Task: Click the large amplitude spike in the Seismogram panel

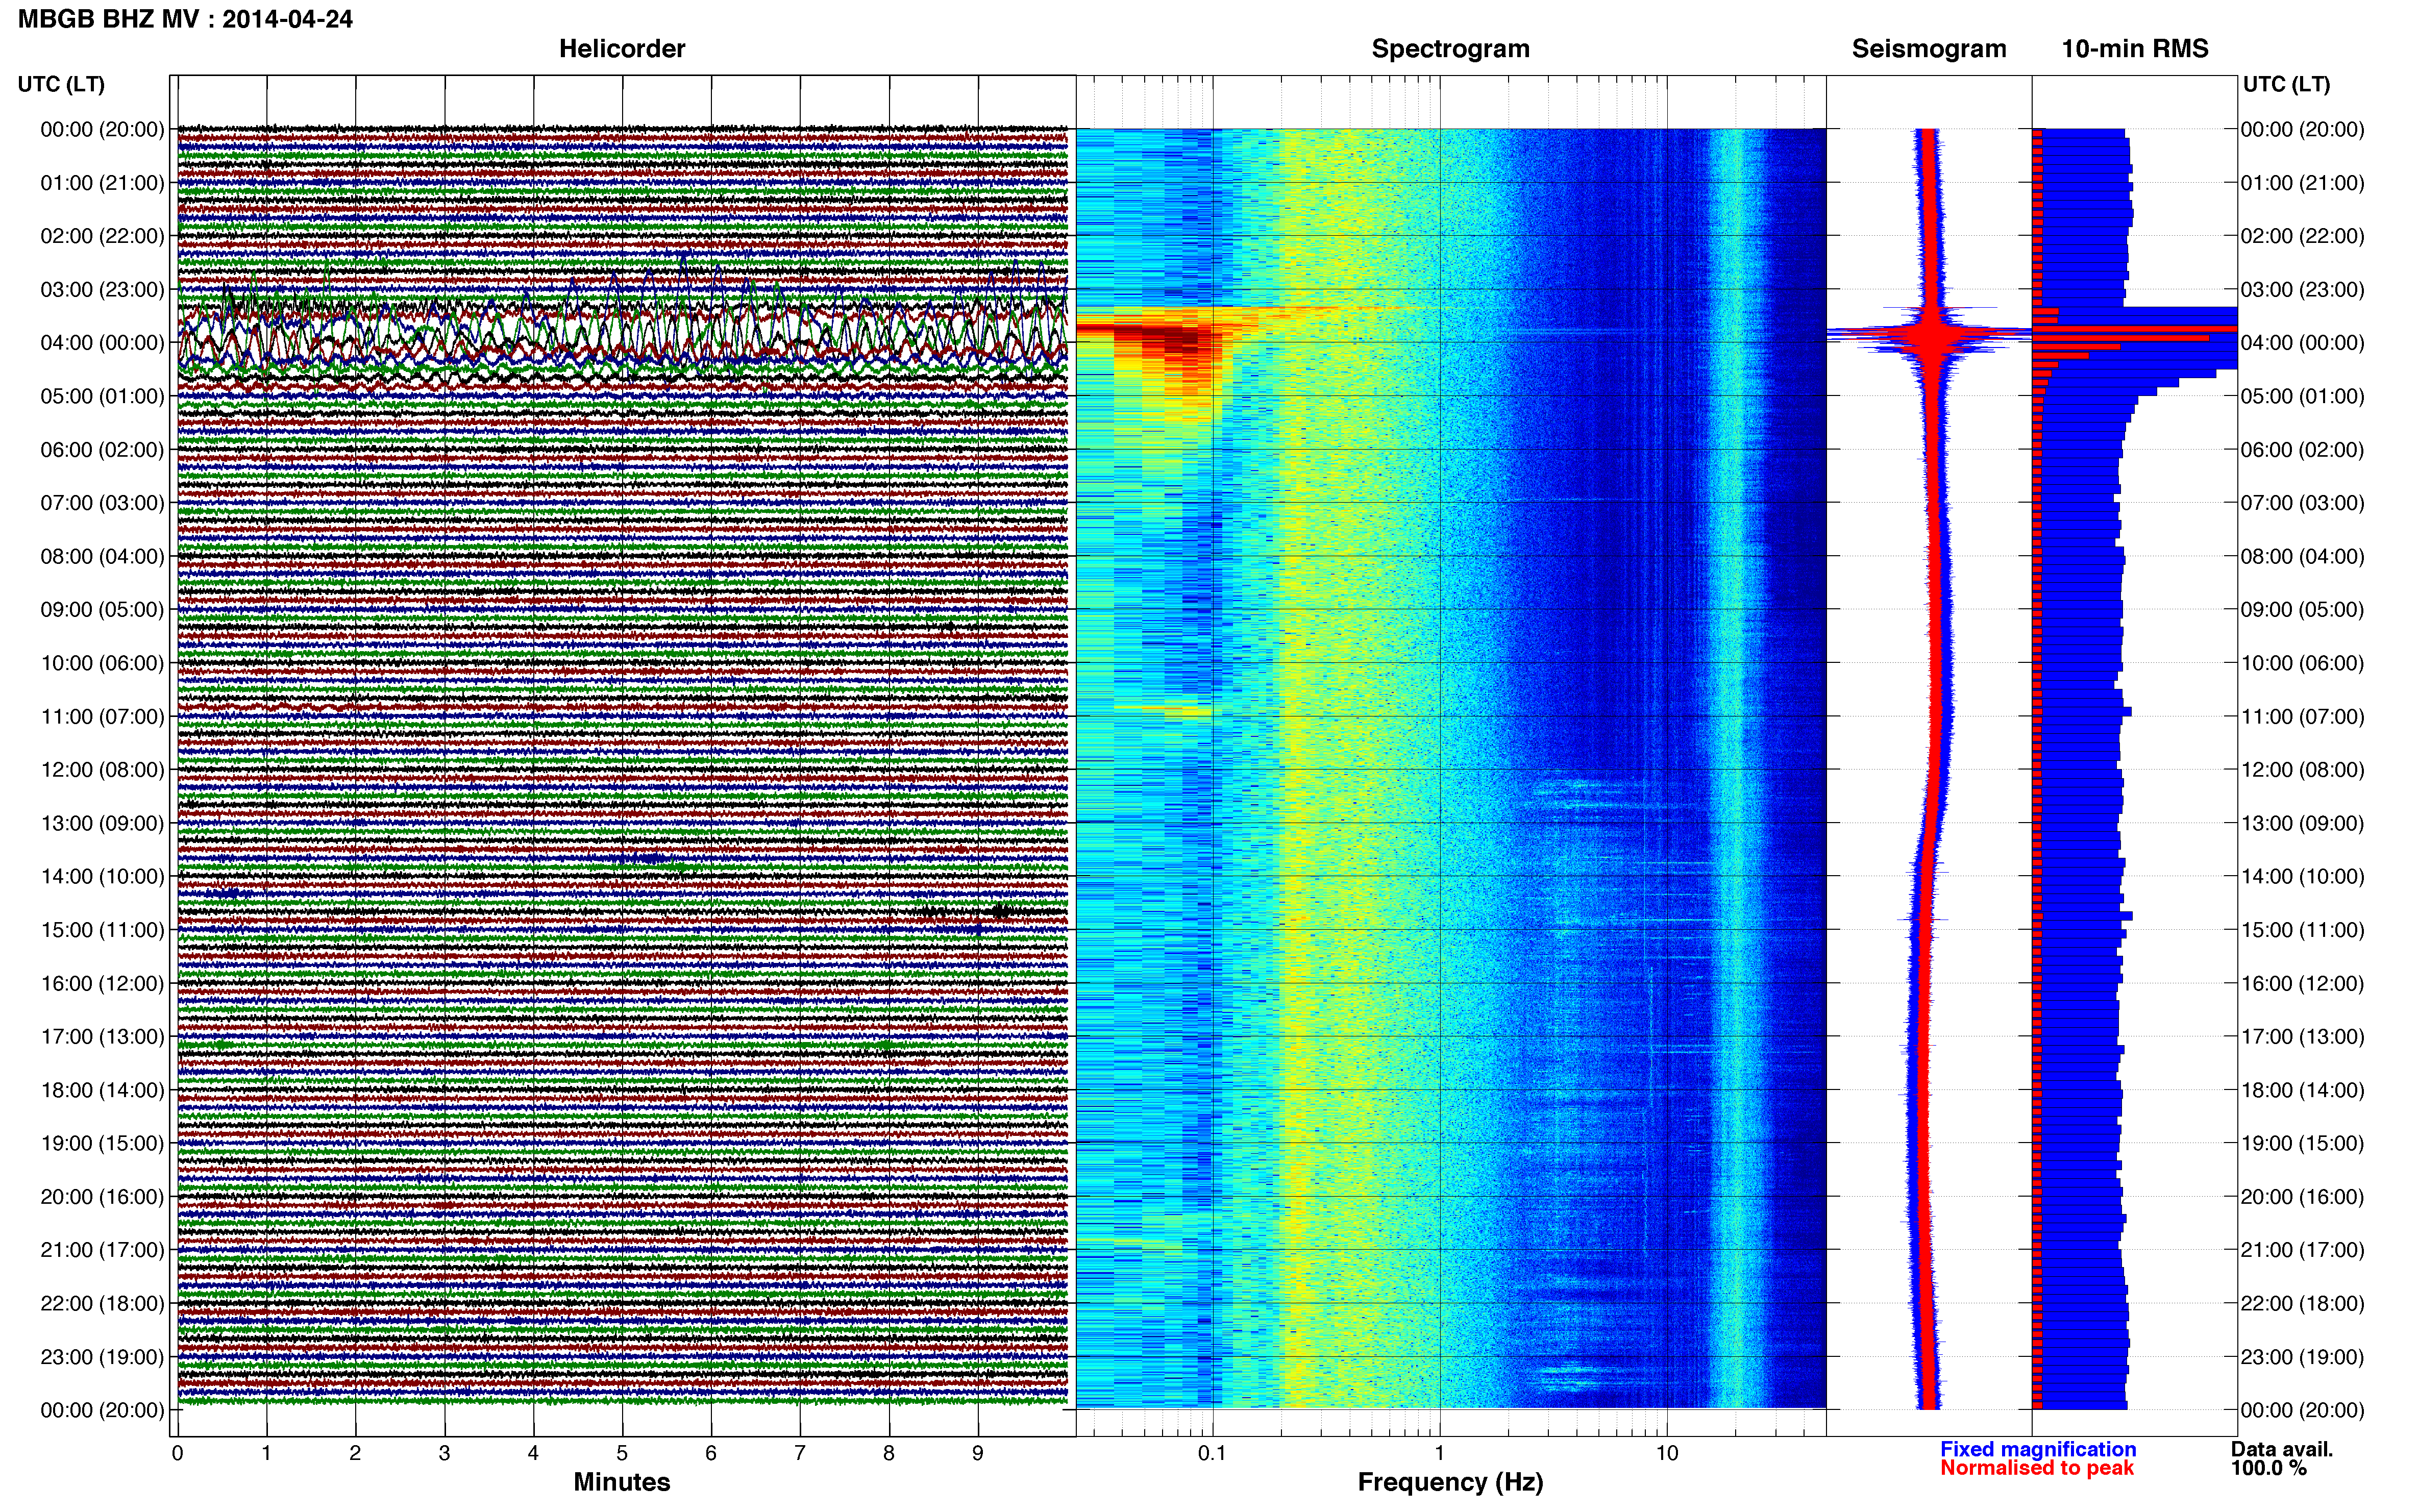Action: pos(1931,337)
